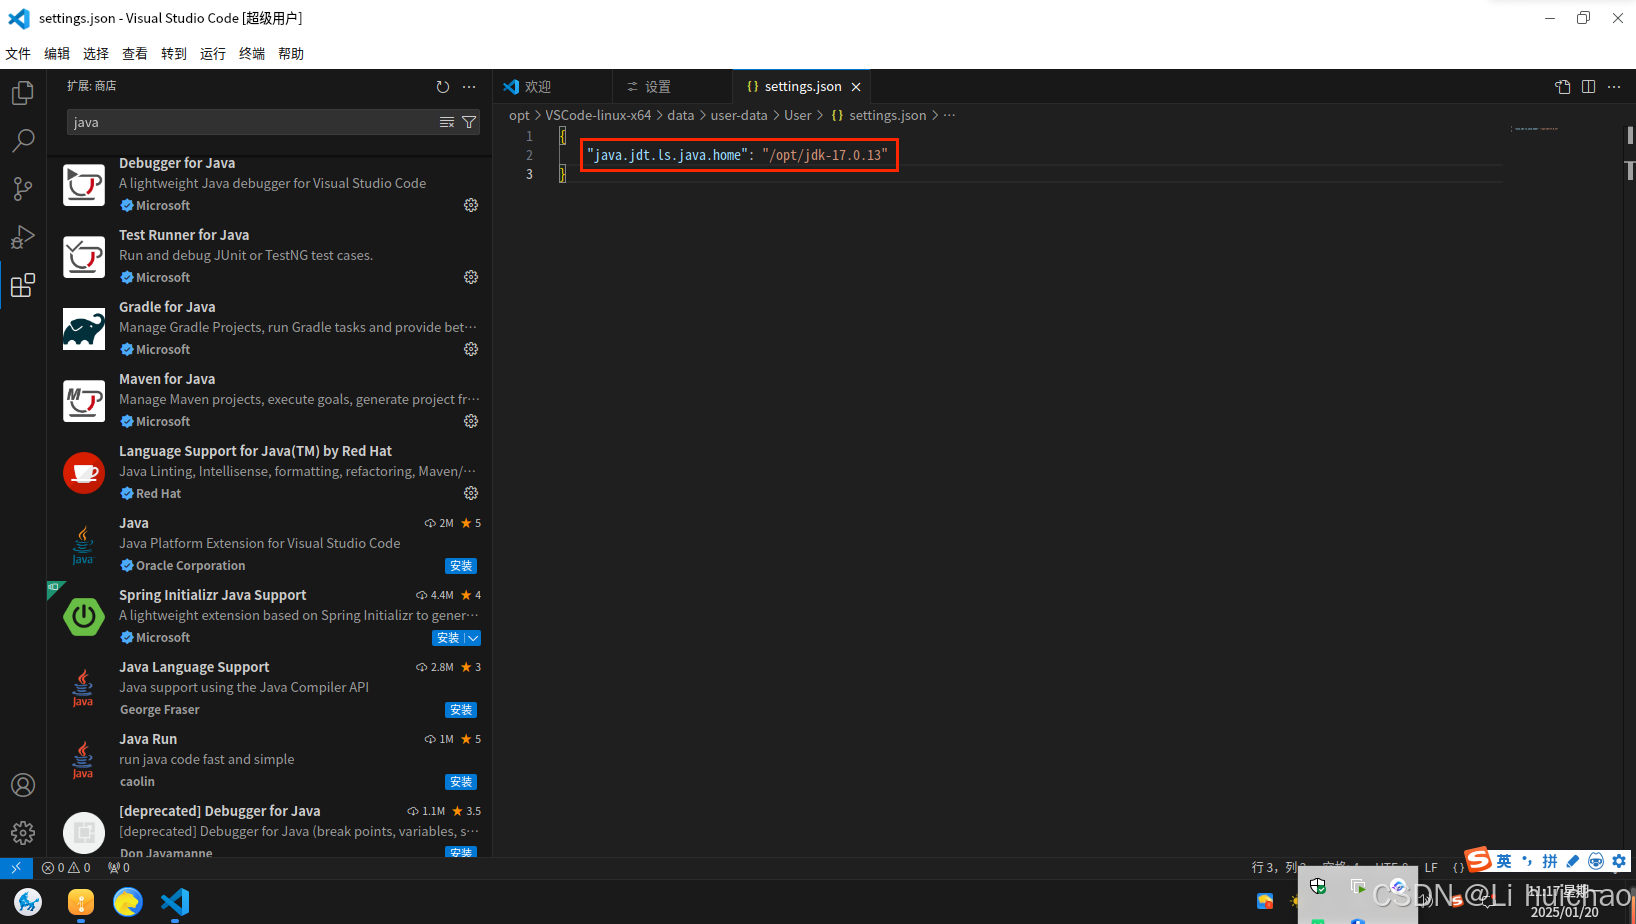Open the Search view in the activity bar

click(x=22, y=141)
